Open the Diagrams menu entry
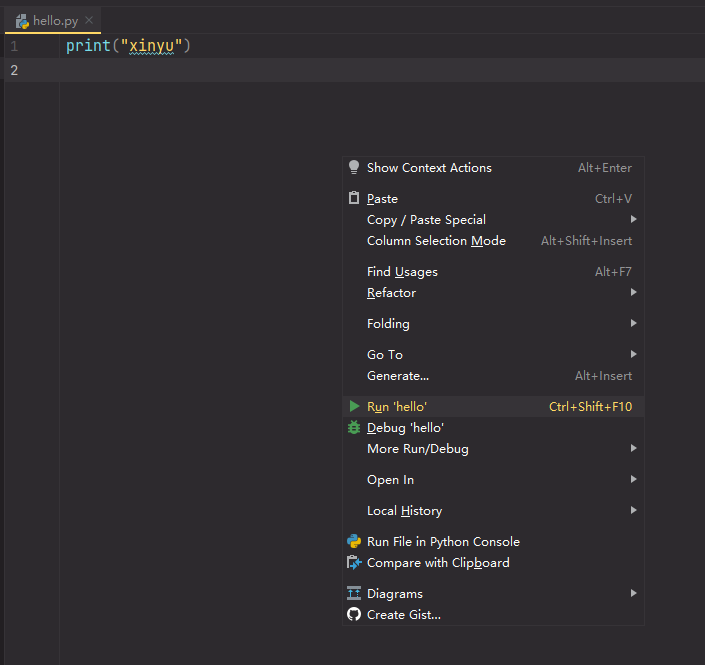This screenshot has width=705, height=665. pyautogui.click(x=494, y=594)
